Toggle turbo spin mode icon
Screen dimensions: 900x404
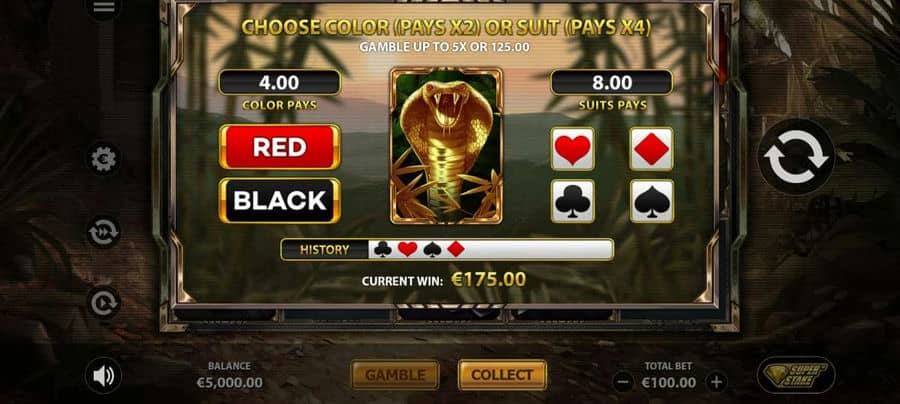pyautogui.click(x=103, y=232)
